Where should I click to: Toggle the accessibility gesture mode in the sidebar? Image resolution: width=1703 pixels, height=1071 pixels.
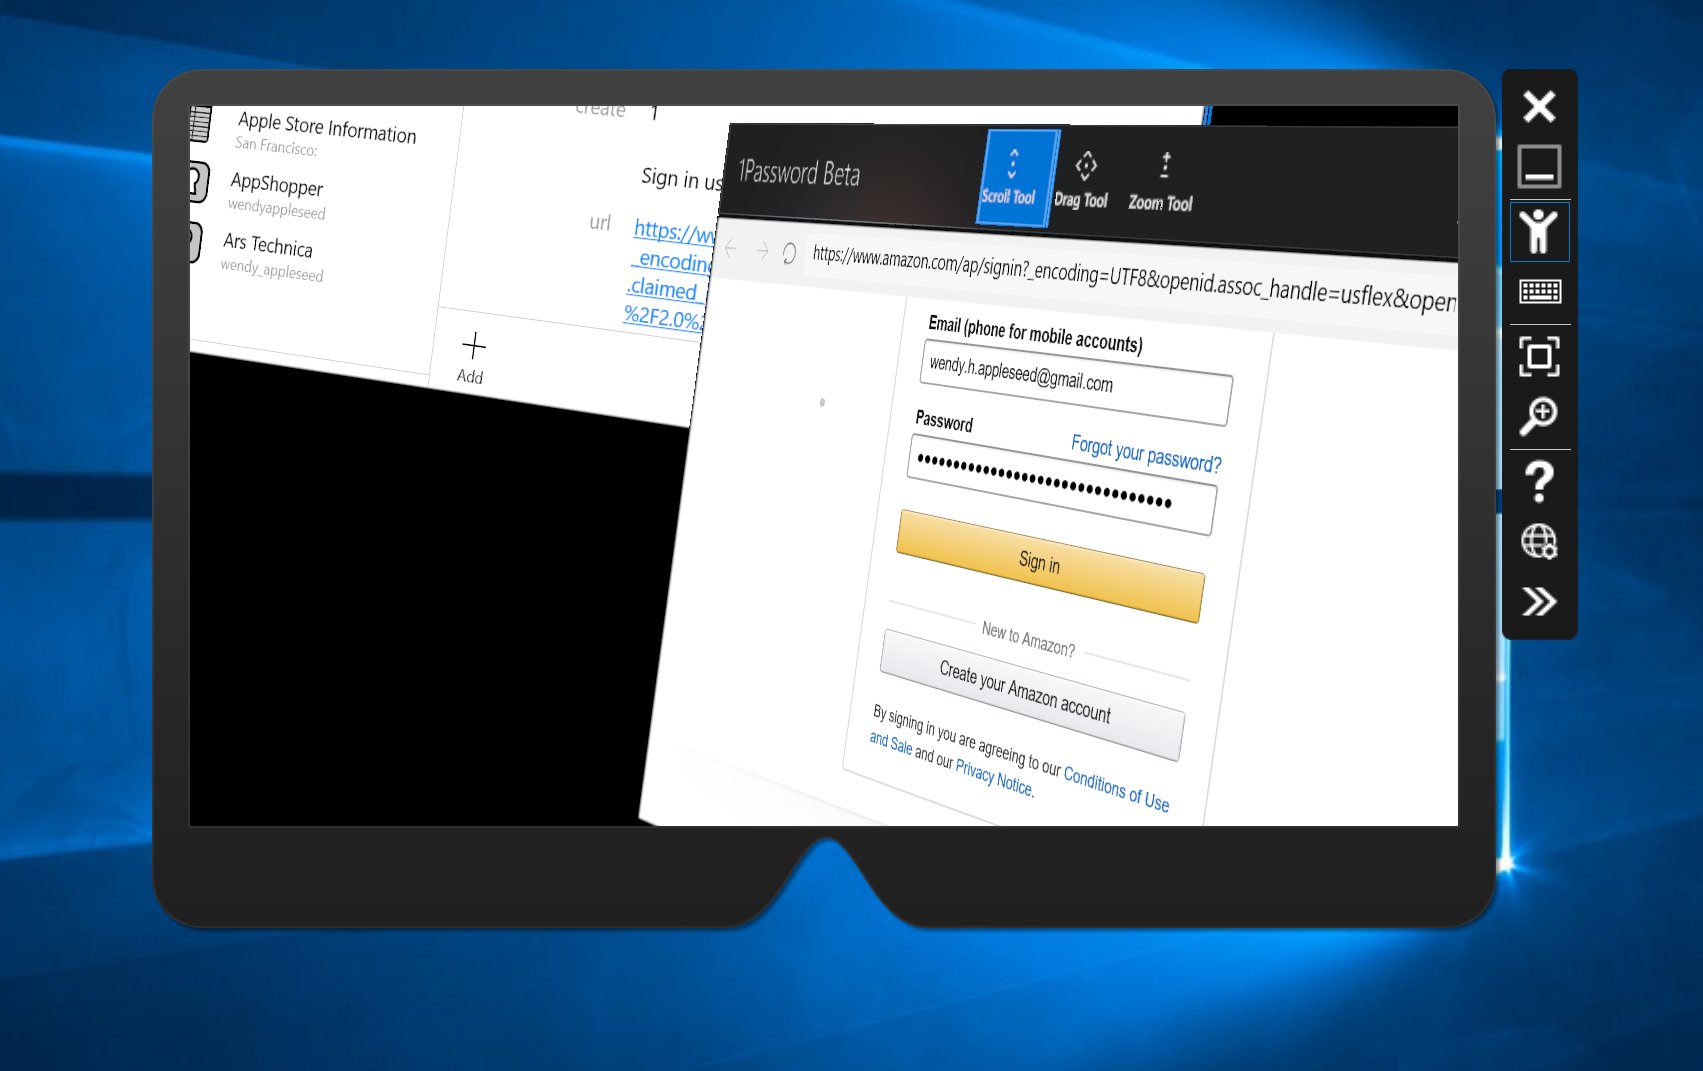(1539, 231)
